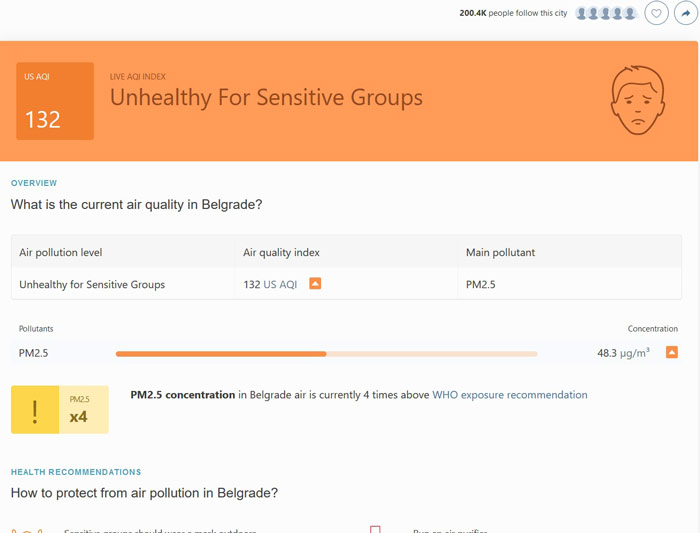Click the share arrow icon
This screenshot has height=533, width=700.
[685, 13]
